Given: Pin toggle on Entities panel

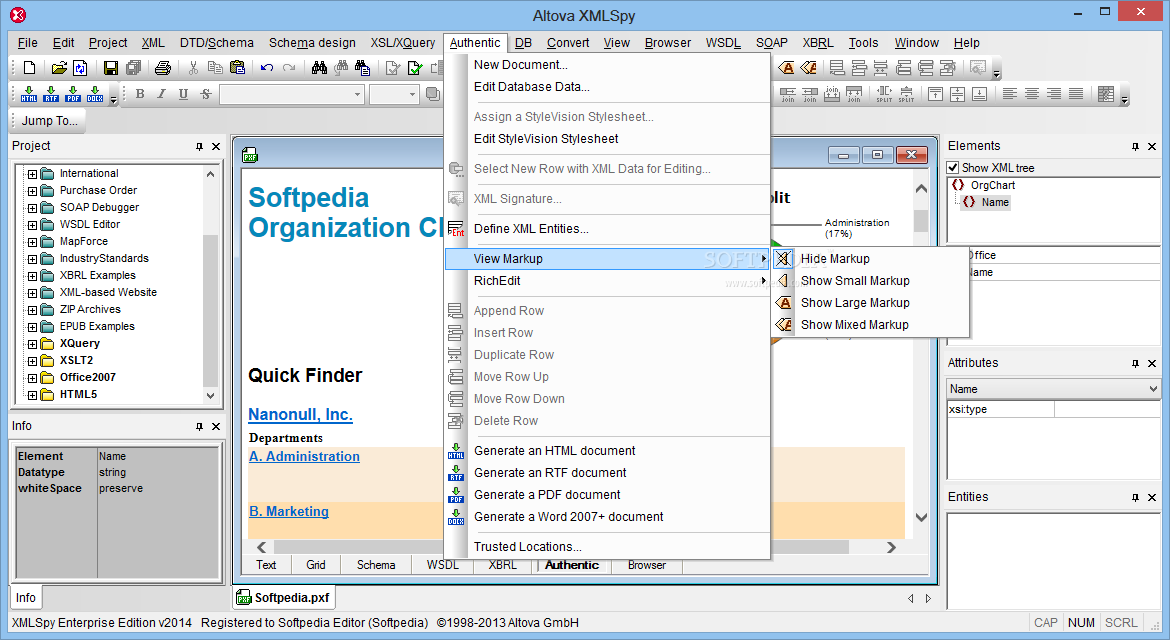Looking at the screenshot, I should [1135, 498].
